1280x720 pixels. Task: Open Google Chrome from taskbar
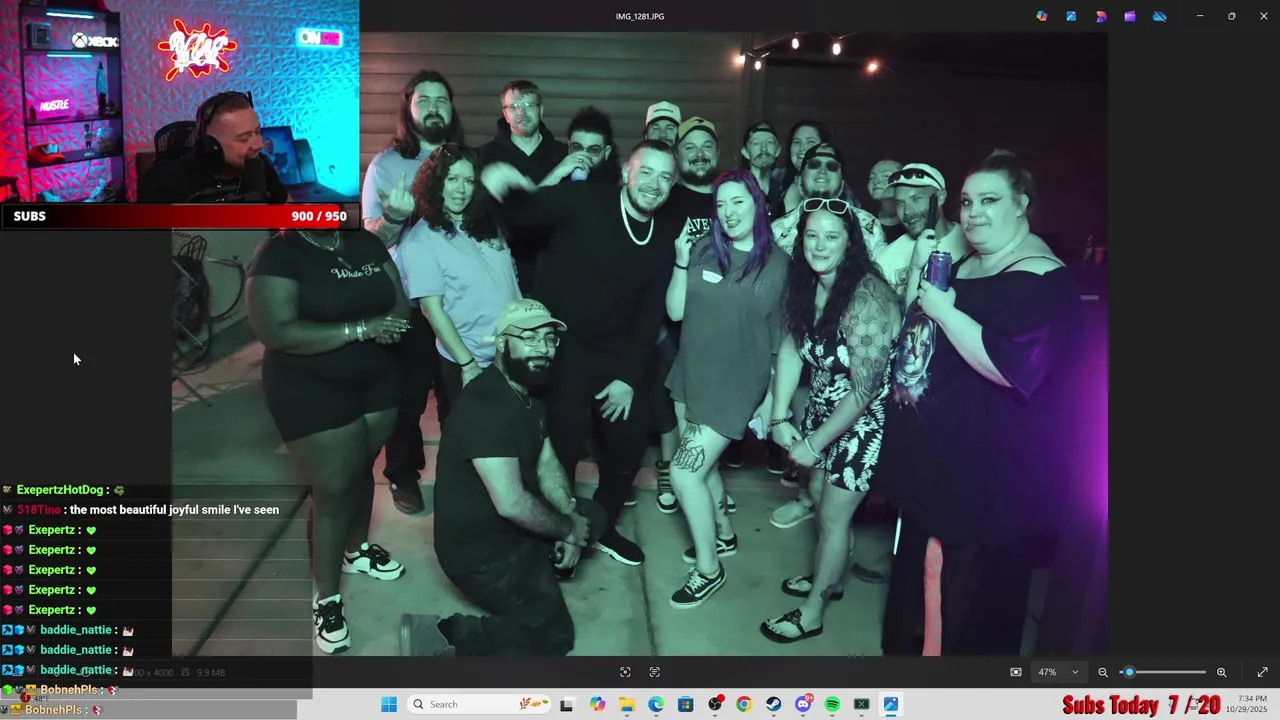[x=744, y=704]
